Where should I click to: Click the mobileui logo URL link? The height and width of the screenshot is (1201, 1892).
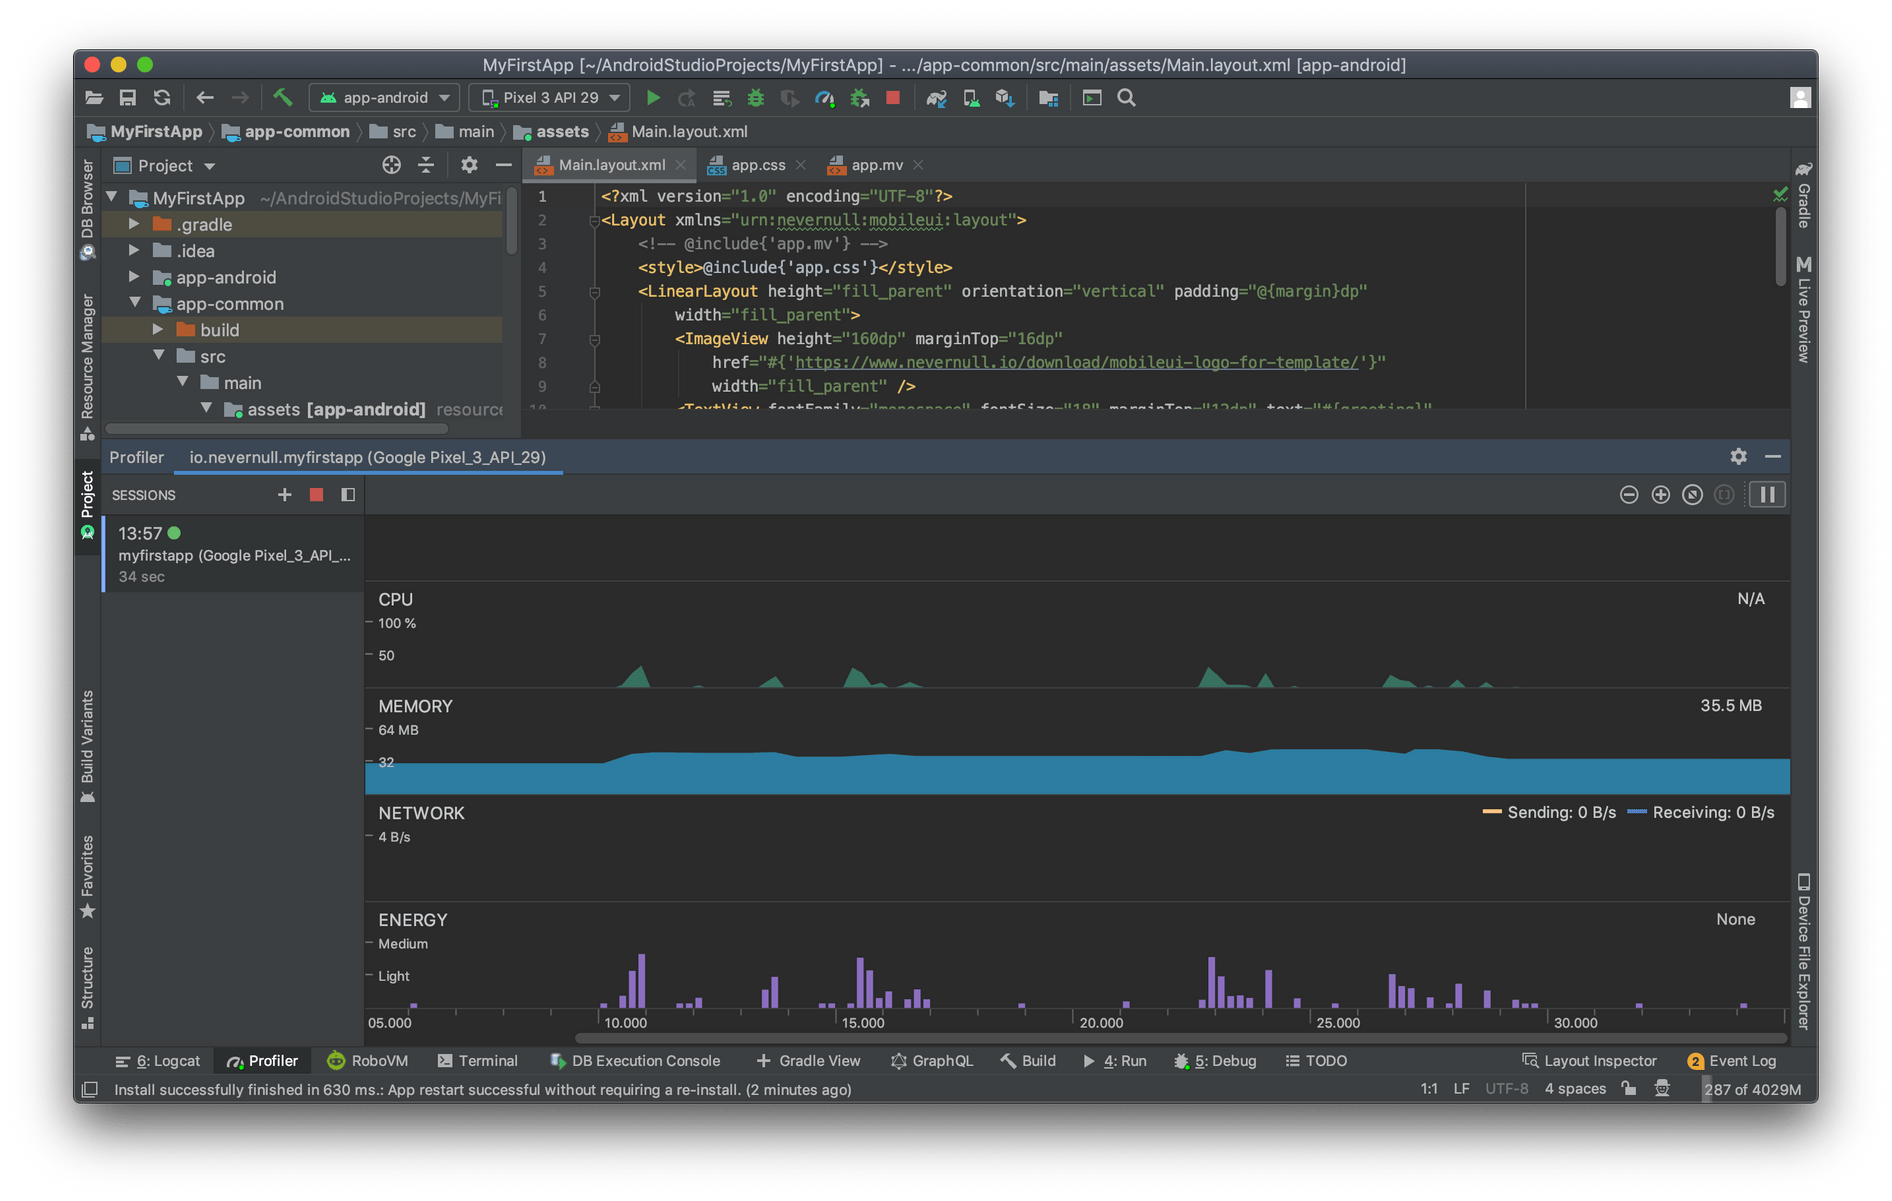(1076, 362)
